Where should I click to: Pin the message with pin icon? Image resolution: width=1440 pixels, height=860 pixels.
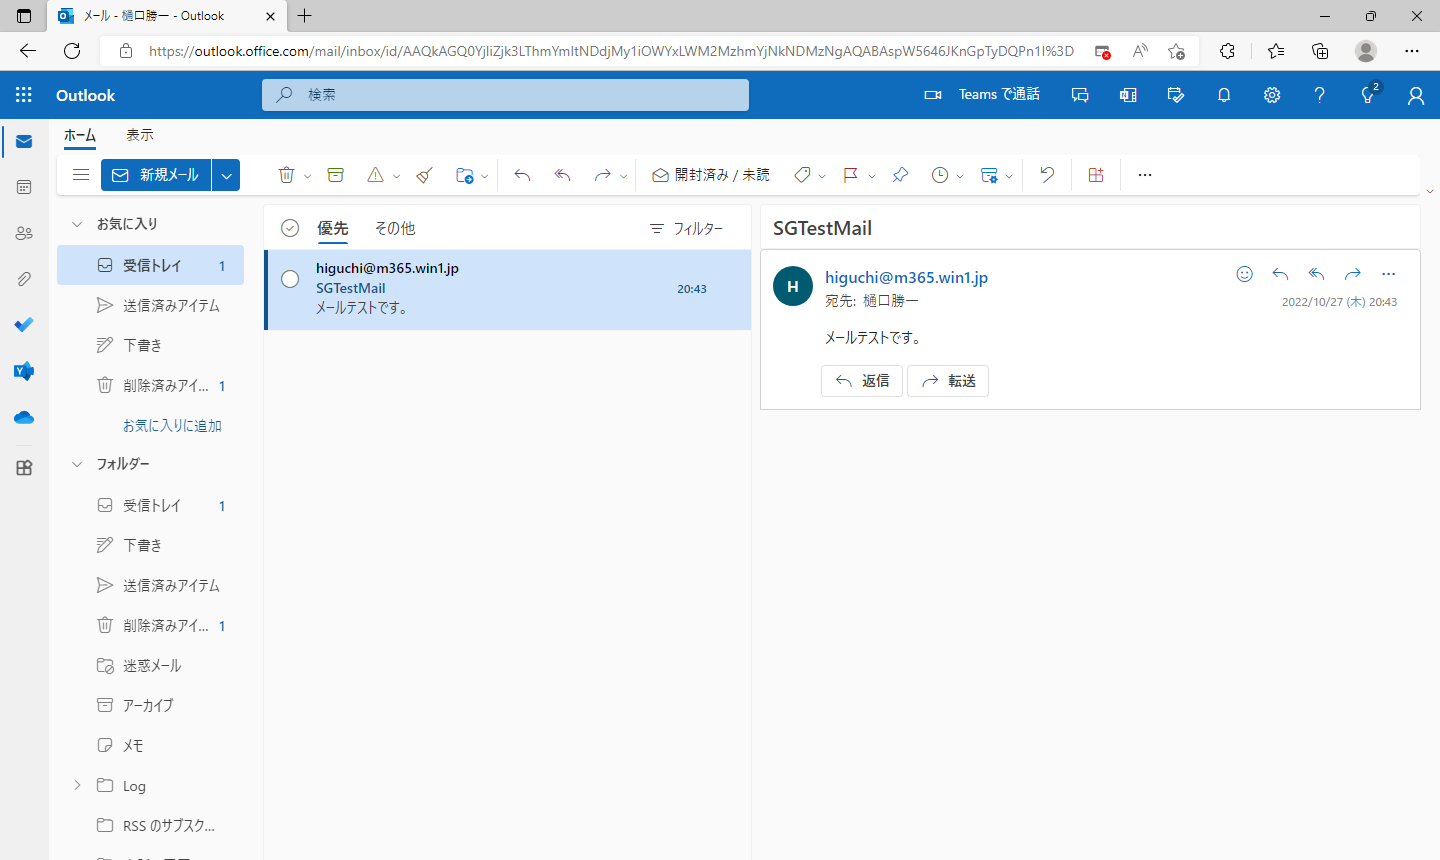coord(900,175)
